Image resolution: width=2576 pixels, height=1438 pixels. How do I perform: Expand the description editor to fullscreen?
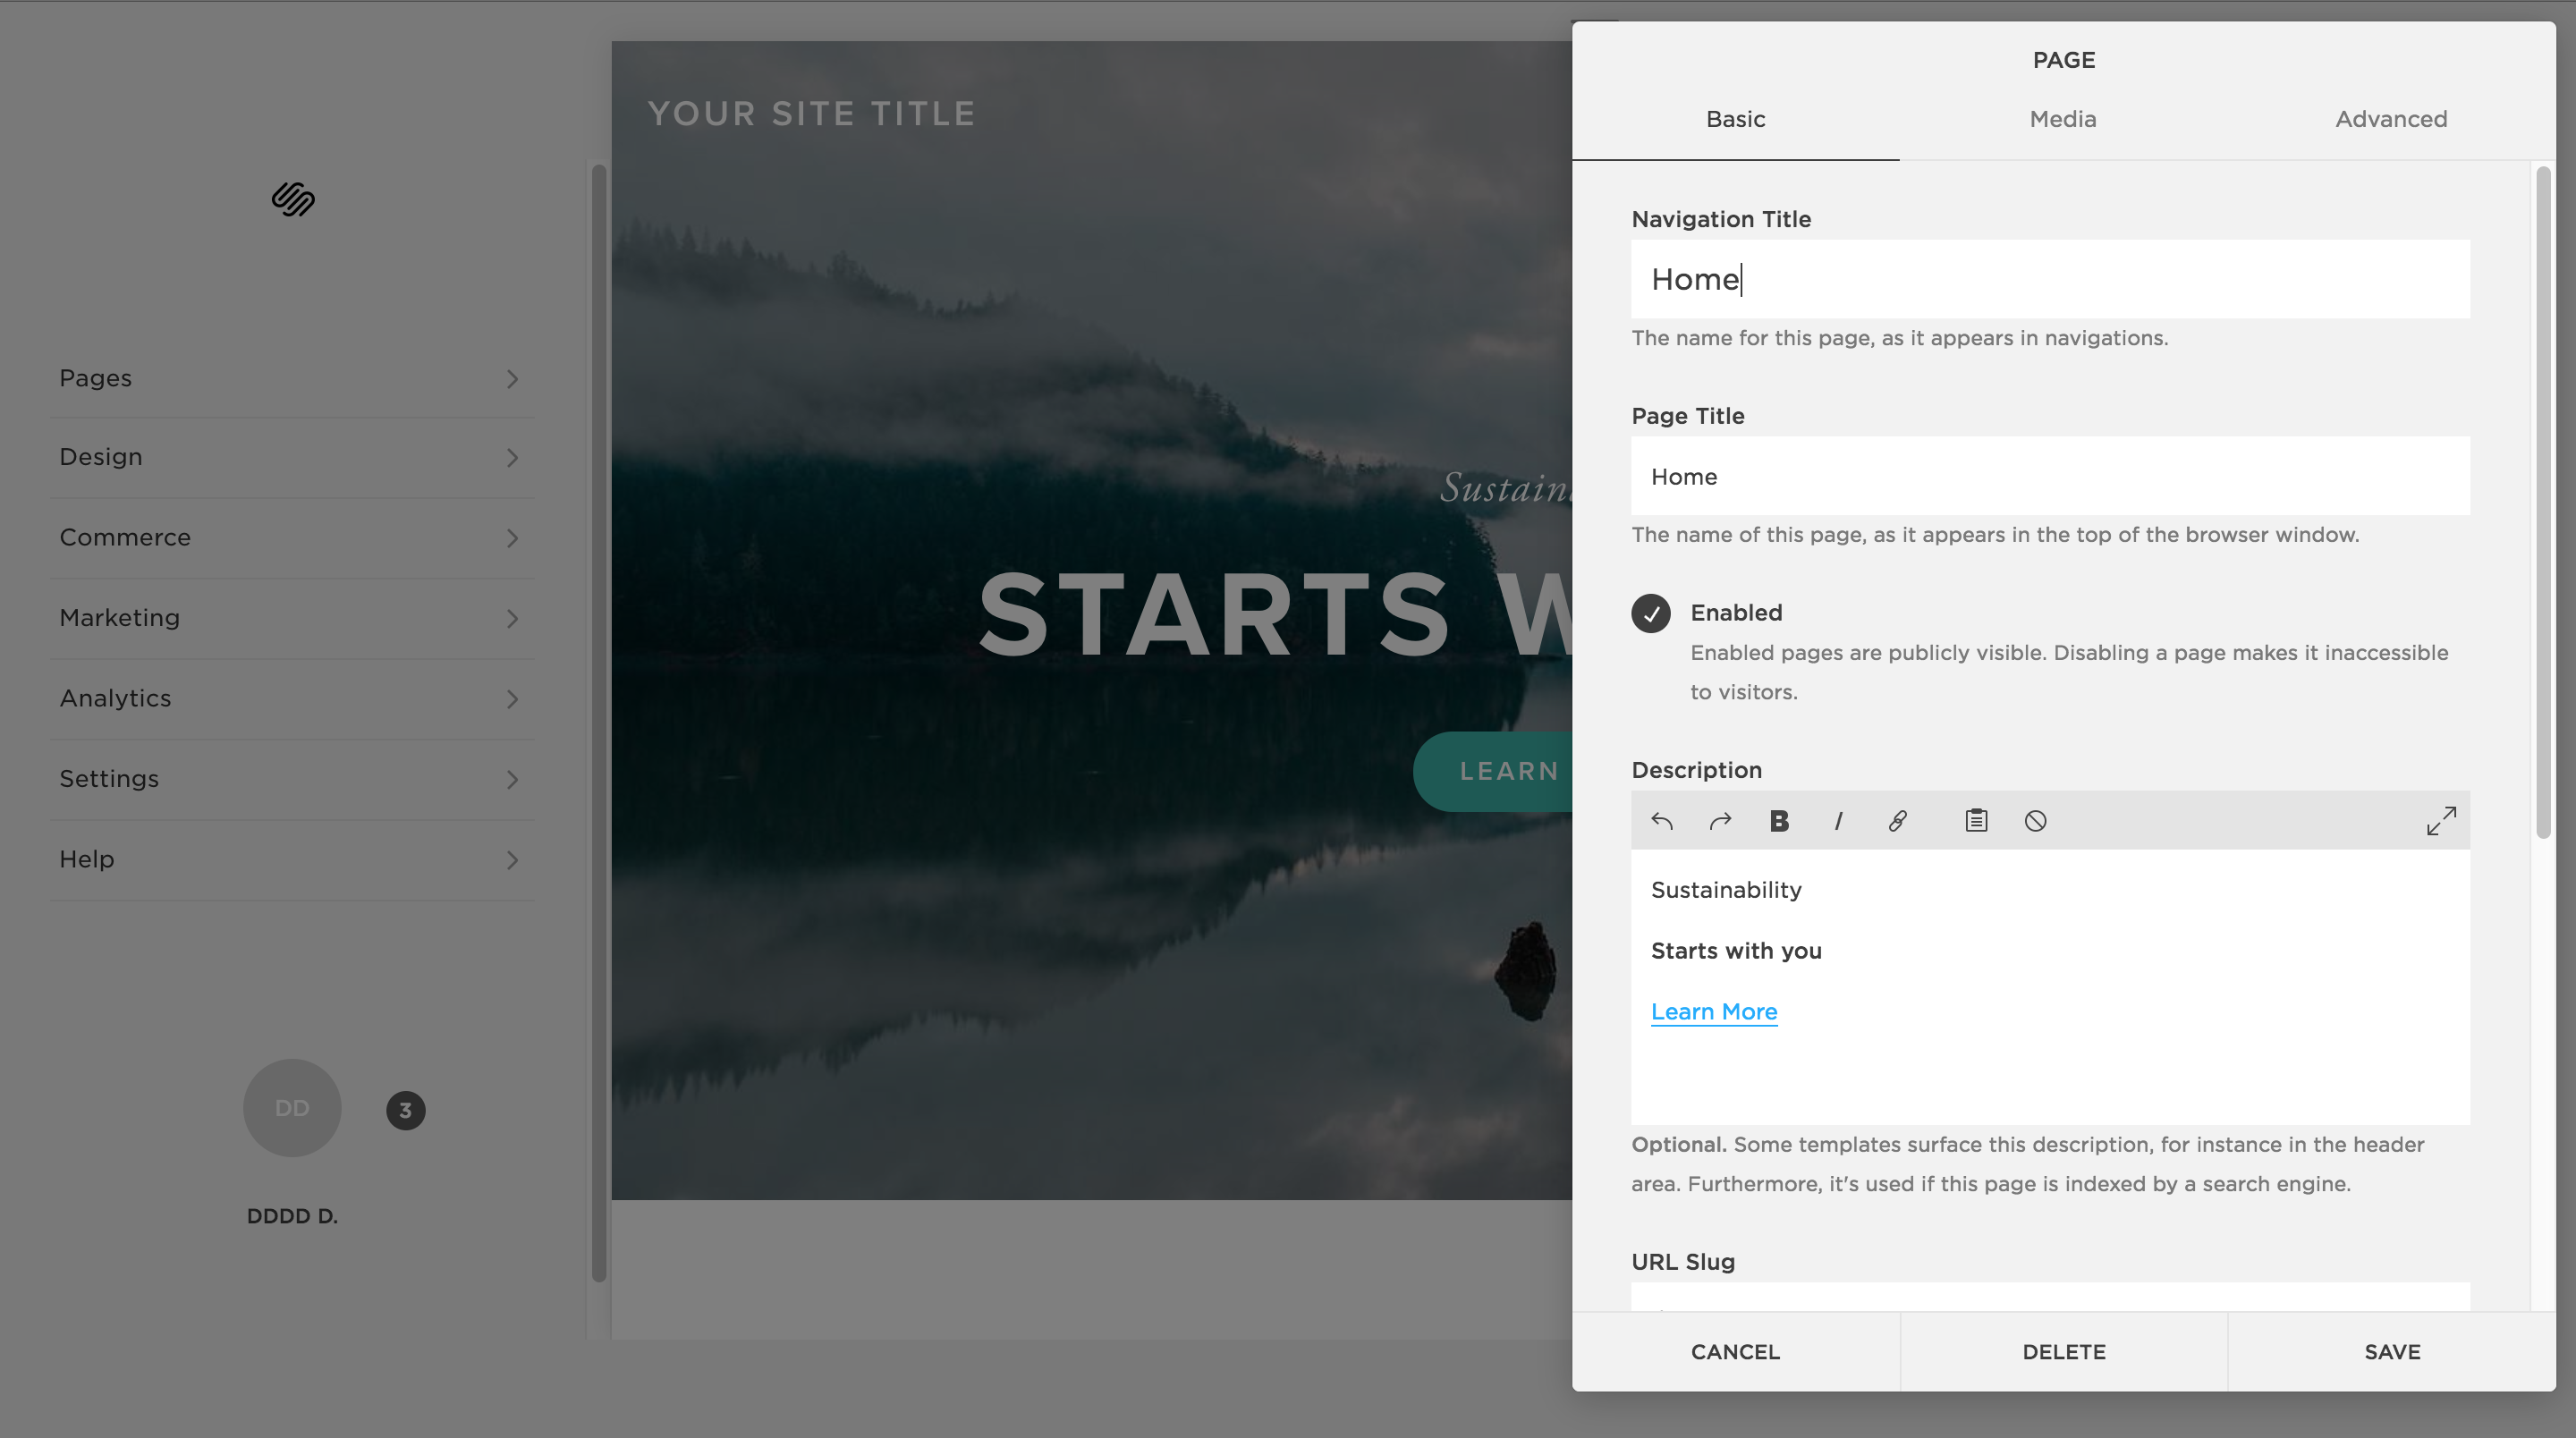coord(2442,819)
